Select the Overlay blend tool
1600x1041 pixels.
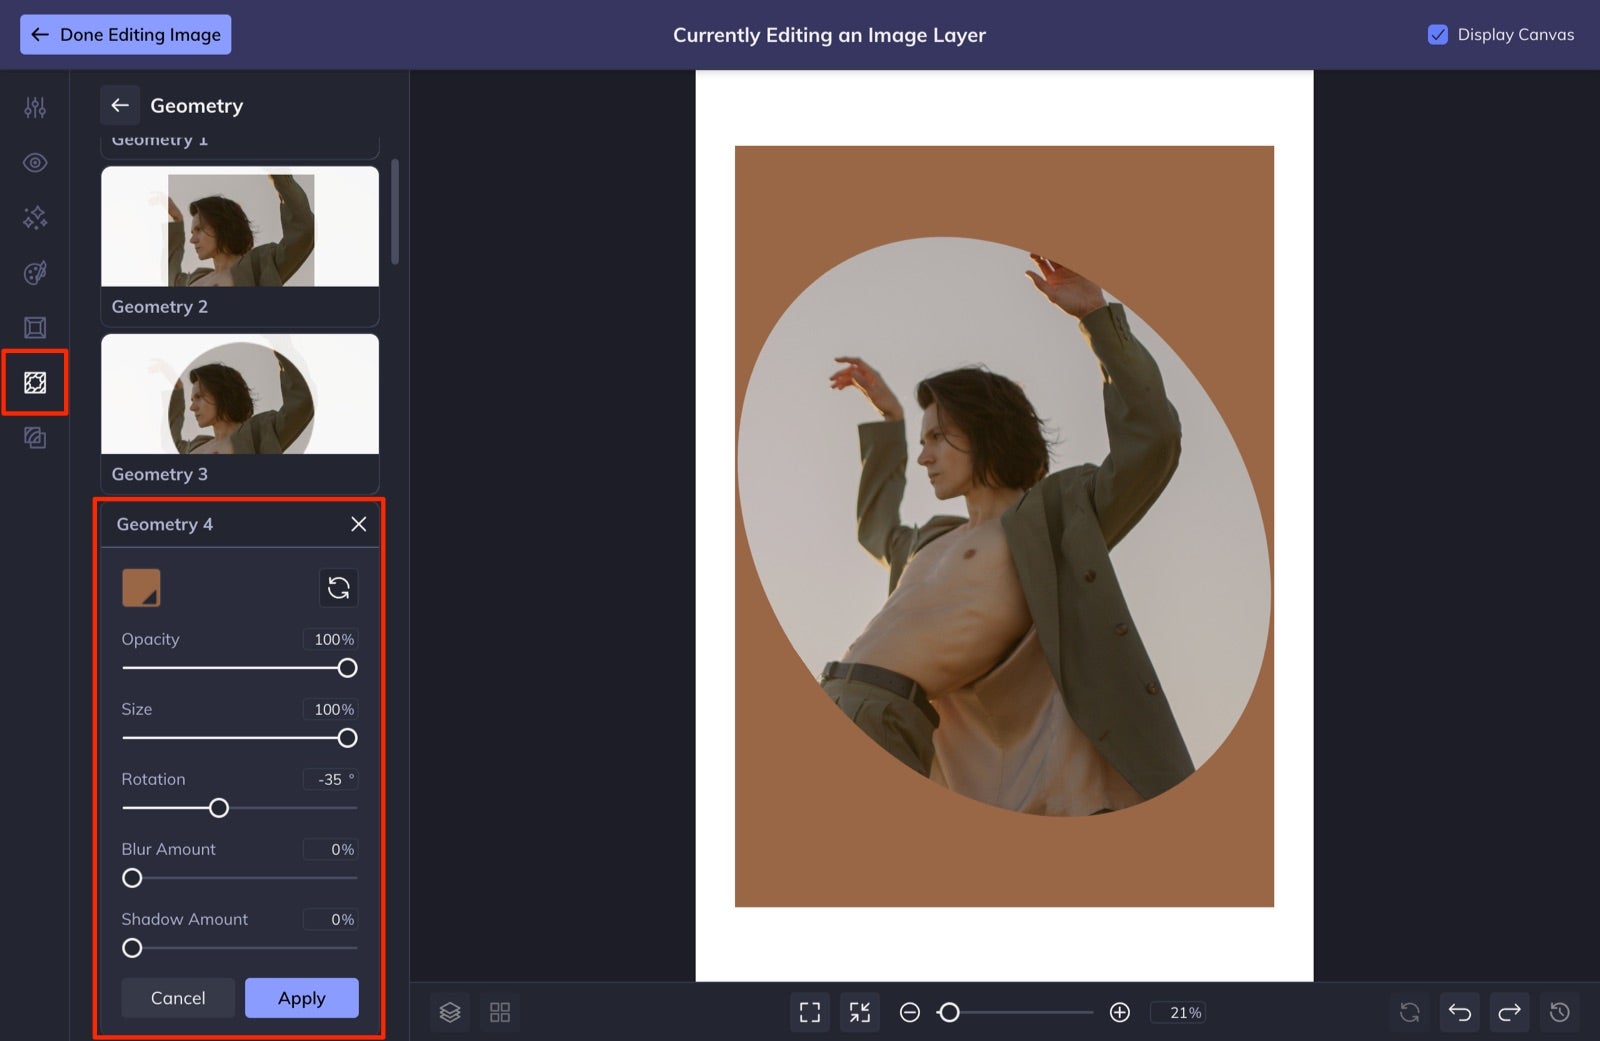[x=35, y=437]
